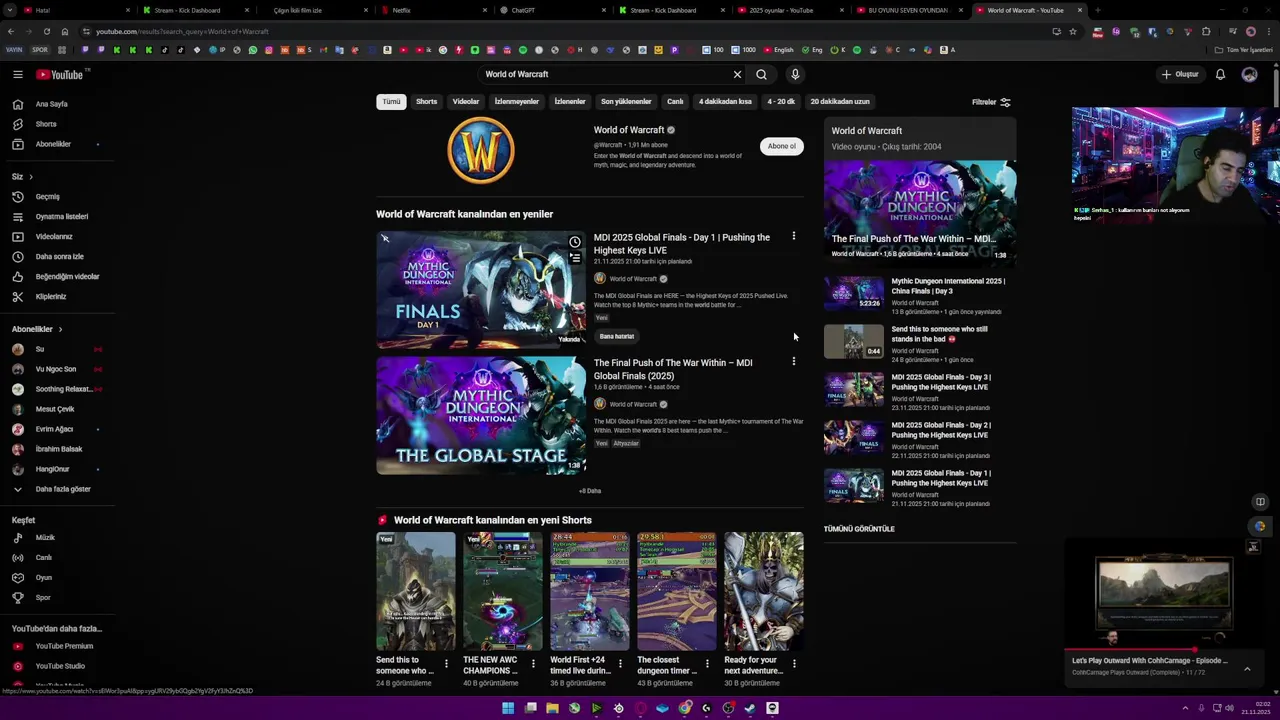
Task: Play 'THE NEW AWC CHAMPIONS' short thumbnail
Action: coord(503,591)
